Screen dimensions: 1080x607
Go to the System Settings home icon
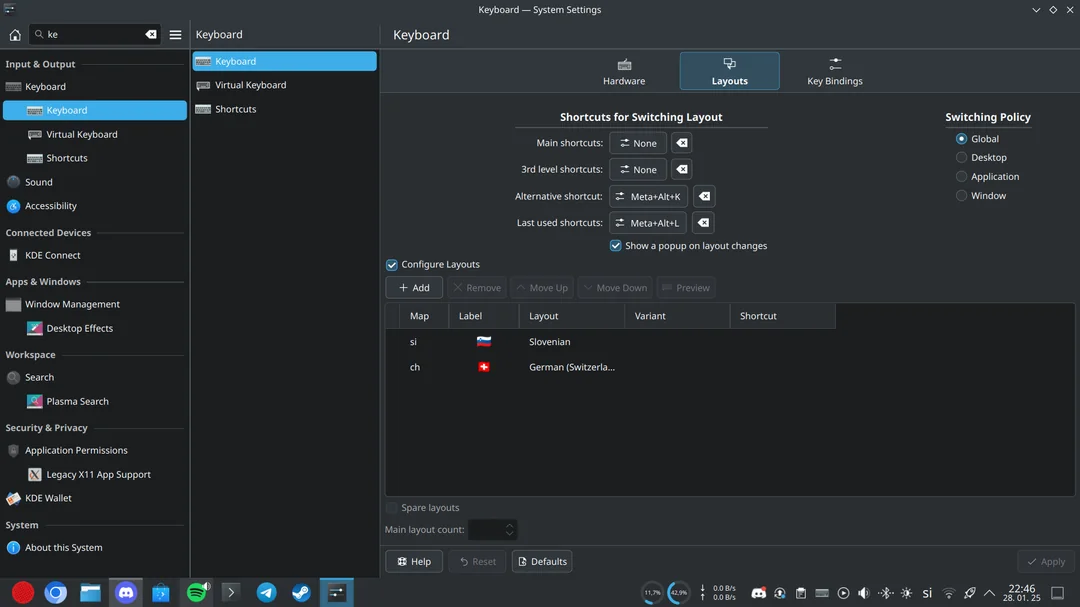(x=15, y=35)
